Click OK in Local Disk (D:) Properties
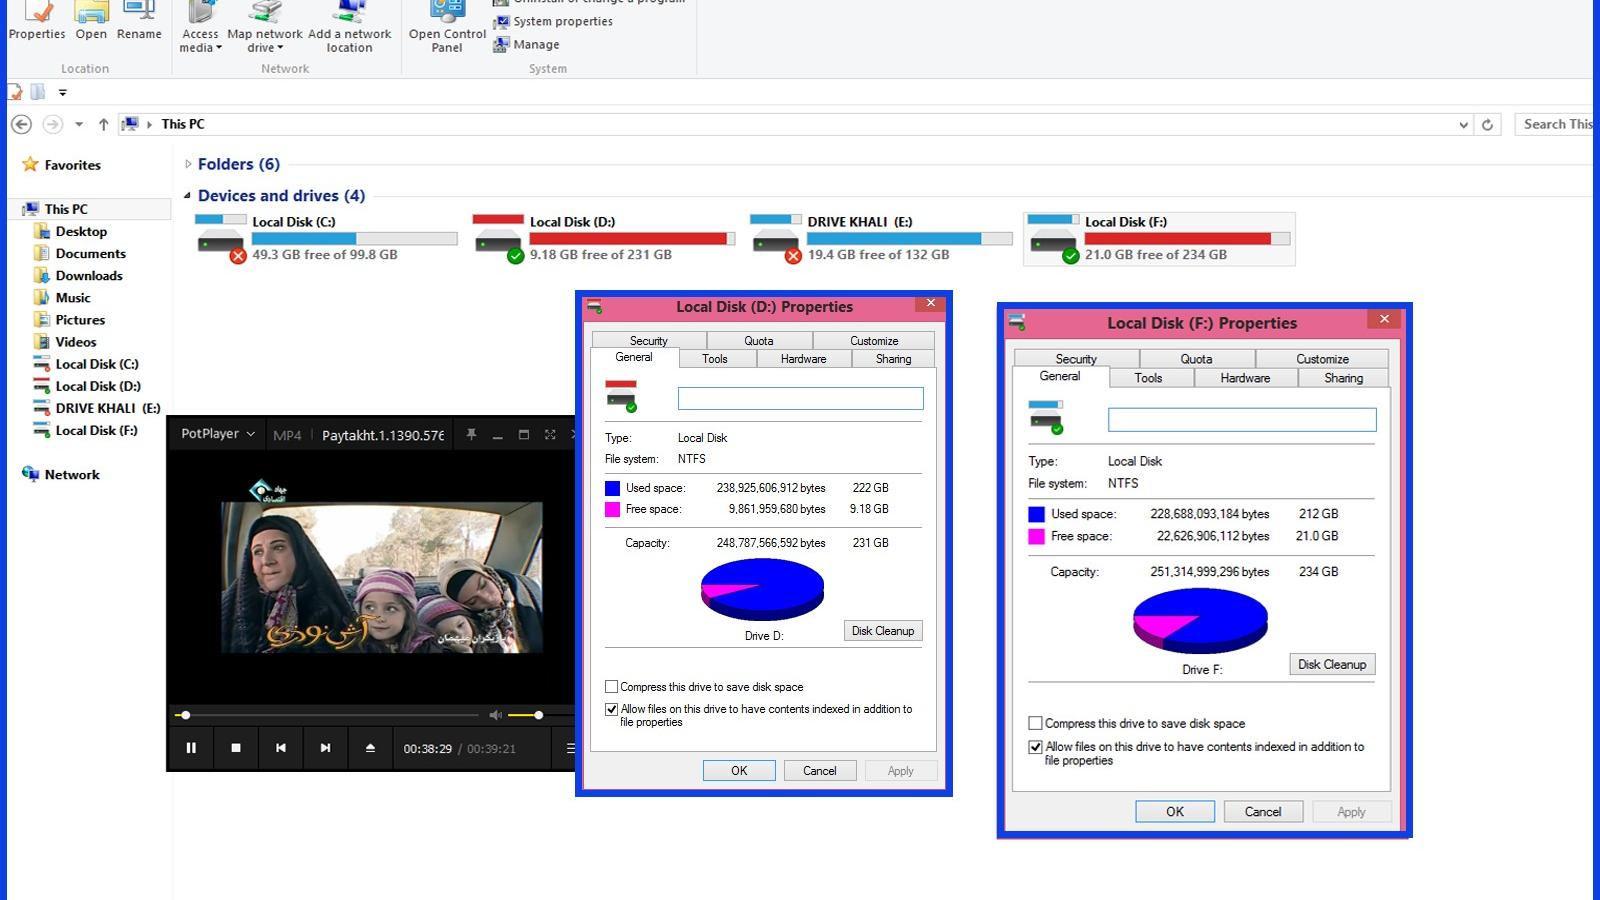Viewport: 1600px width, 900px height. (x=739, y=770)
